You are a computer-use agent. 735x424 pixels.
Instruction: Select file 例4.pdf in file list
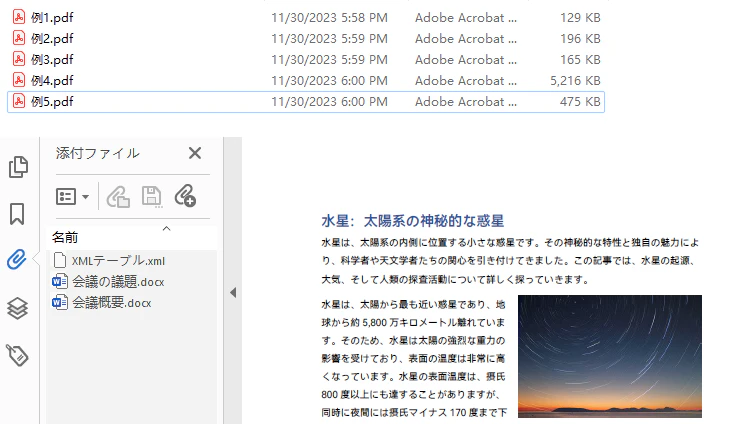tap(52, 81)
